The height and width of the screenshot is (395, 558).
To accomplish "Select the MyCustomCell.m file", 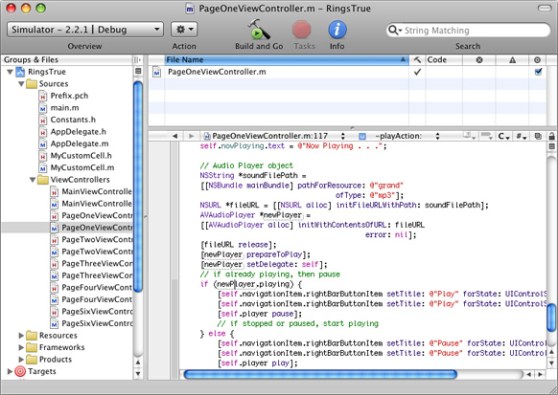I will tap(82, 168).
